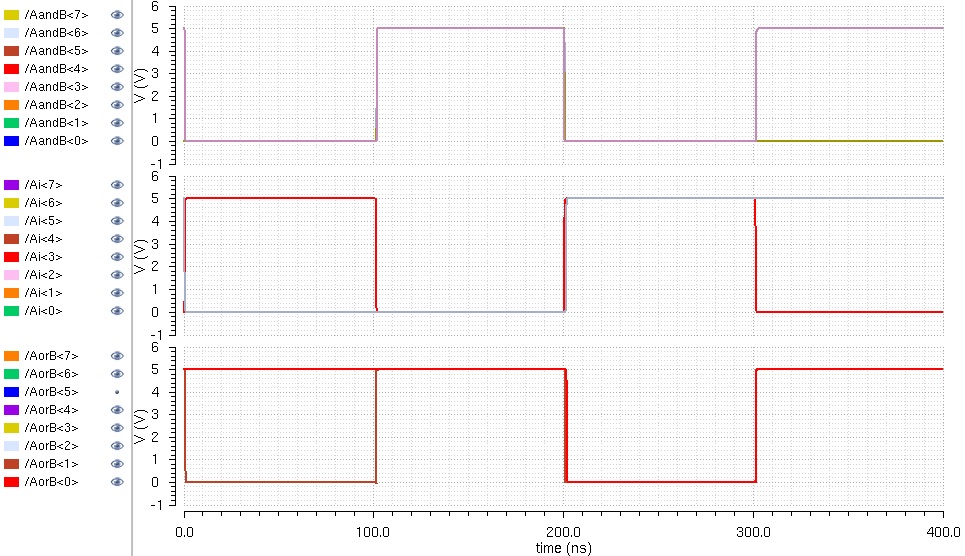Hide the /Ai<2> trace via eye icon
965x556 pixels.
pos(117,275)
